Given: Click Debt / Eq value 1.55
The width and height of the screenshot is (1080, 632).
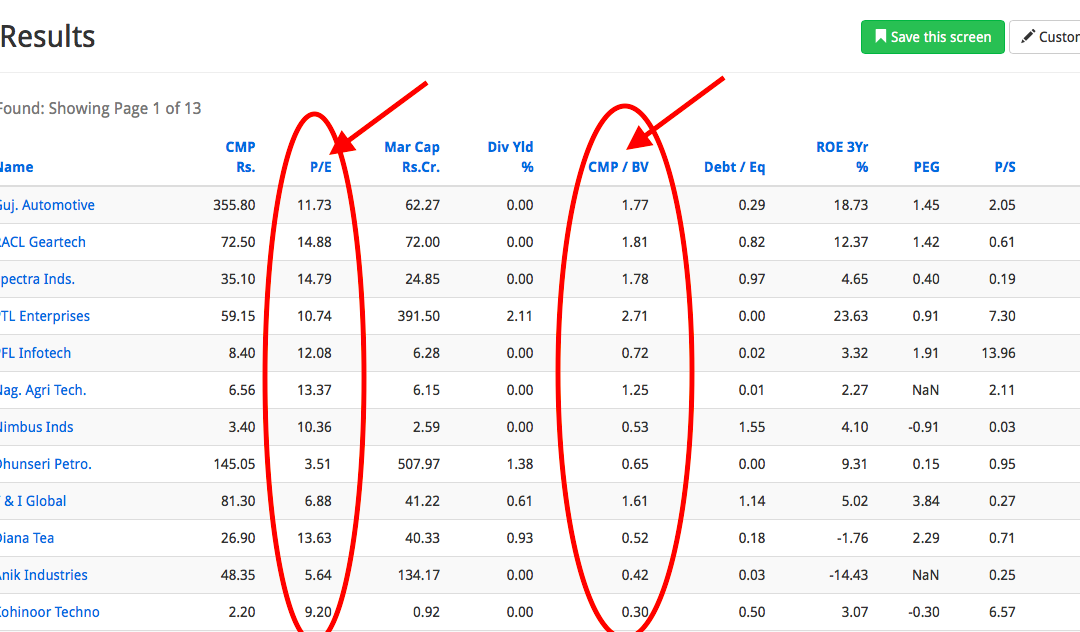Looking at the screenshot, I should click(x=751, y=428).
